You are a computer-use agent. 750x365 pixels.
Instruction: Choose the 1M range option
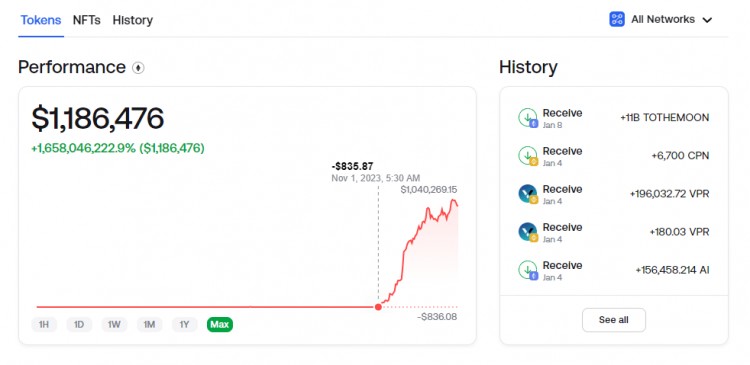click(149, 325)
